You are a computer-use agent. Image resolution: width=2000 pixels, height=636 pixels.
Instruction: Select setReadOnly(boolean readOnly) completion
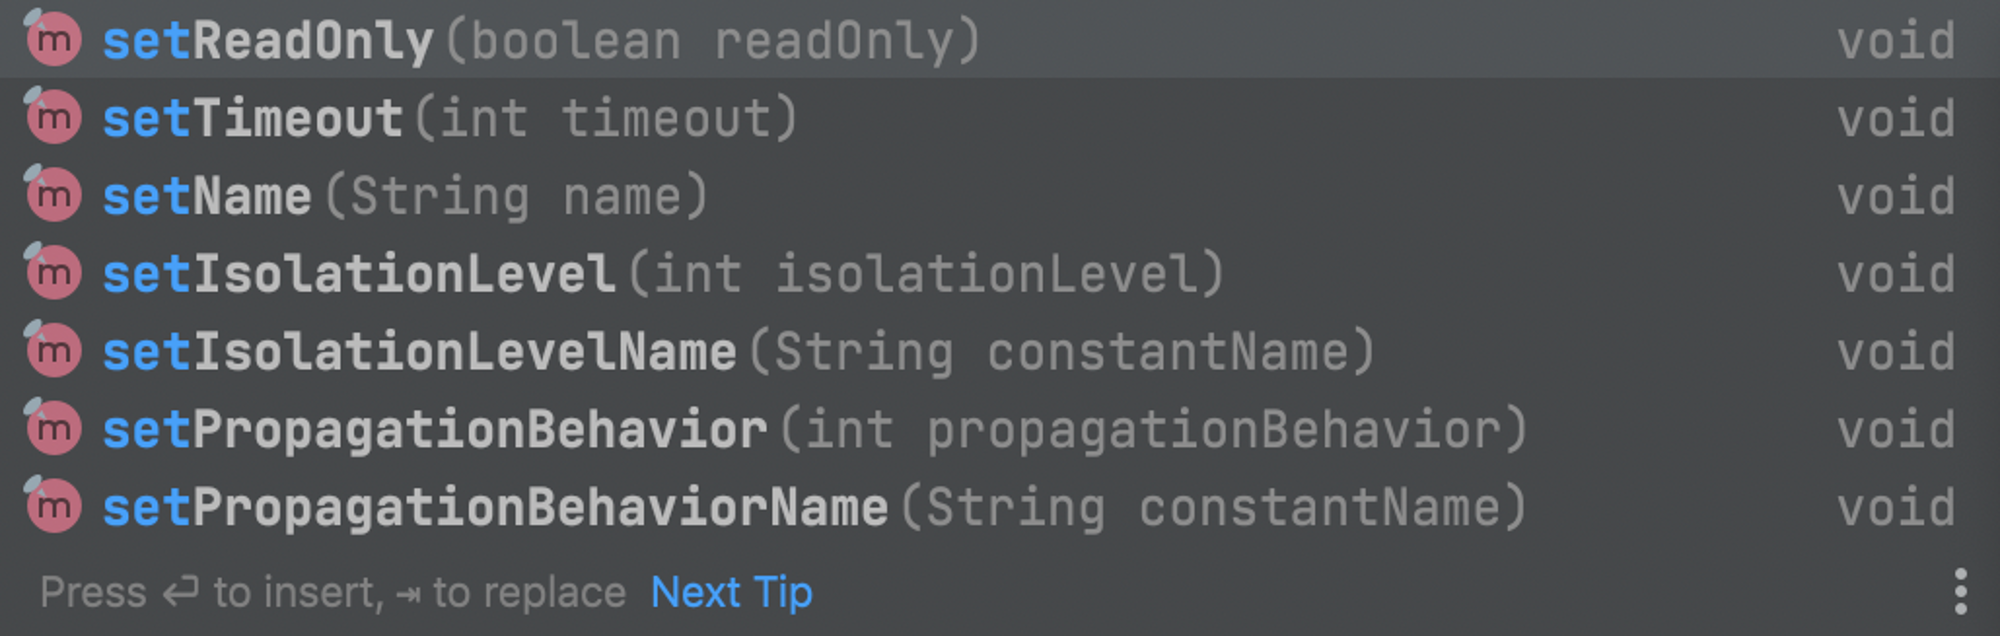tap(1000, 40)
